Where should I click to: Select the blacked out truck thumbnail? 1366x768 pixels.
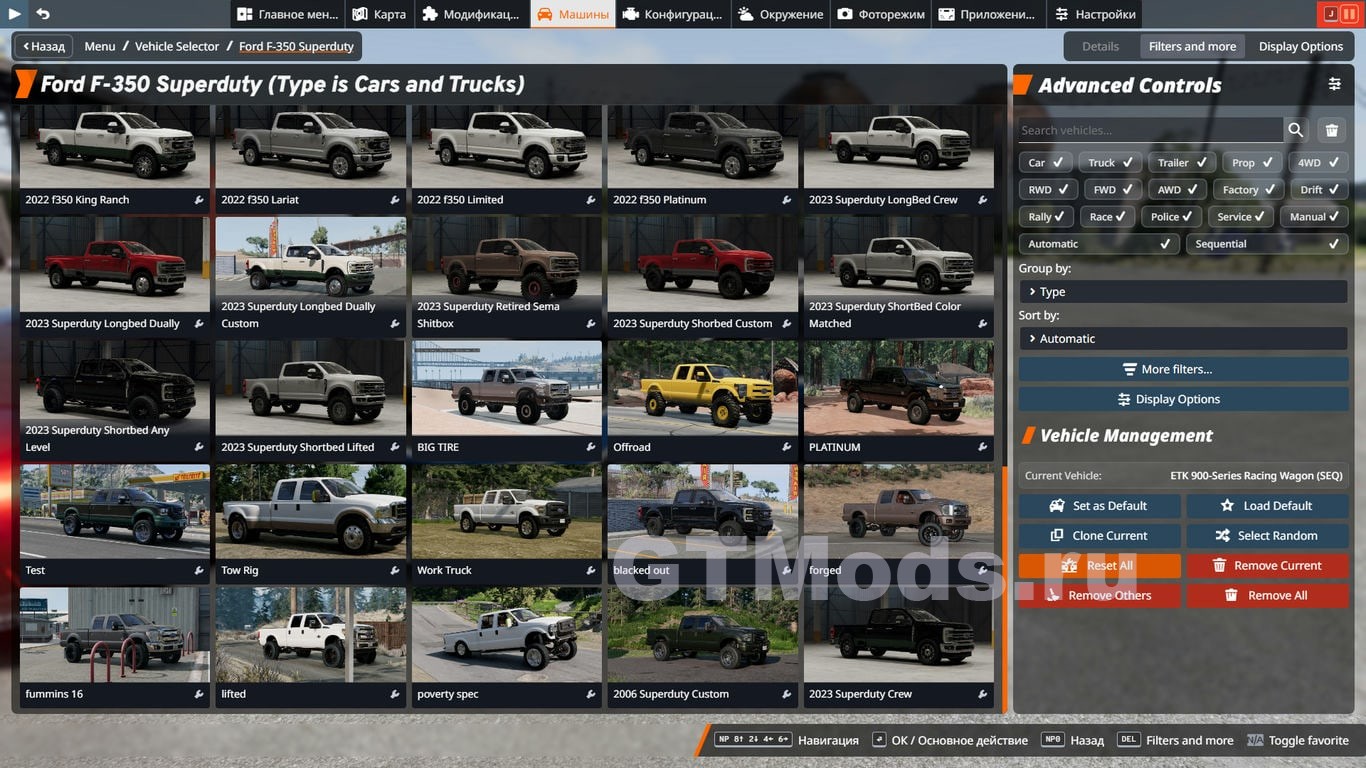point(703,511)
